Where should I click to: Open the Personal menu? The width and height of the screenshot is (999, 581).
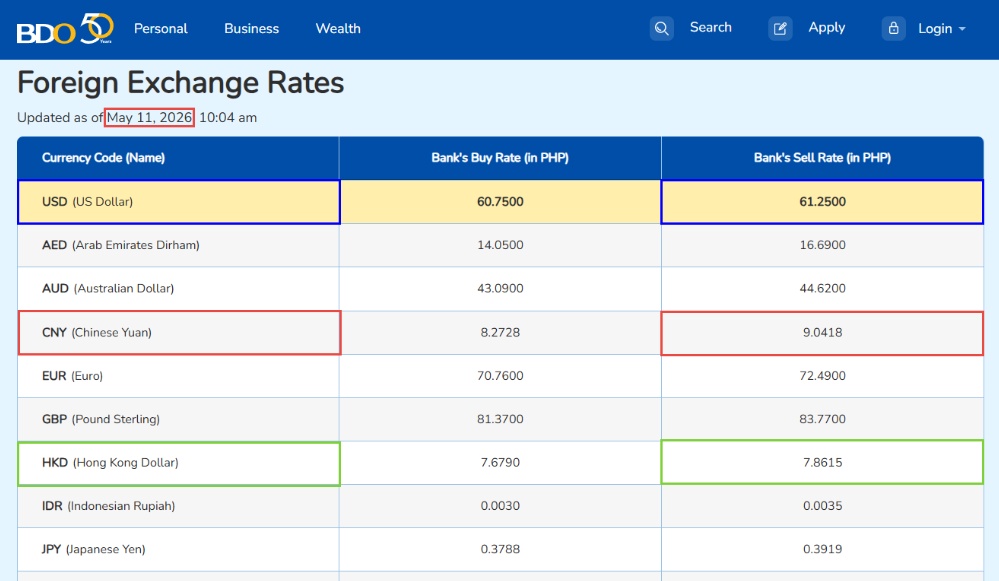click(x=161, y=29)
